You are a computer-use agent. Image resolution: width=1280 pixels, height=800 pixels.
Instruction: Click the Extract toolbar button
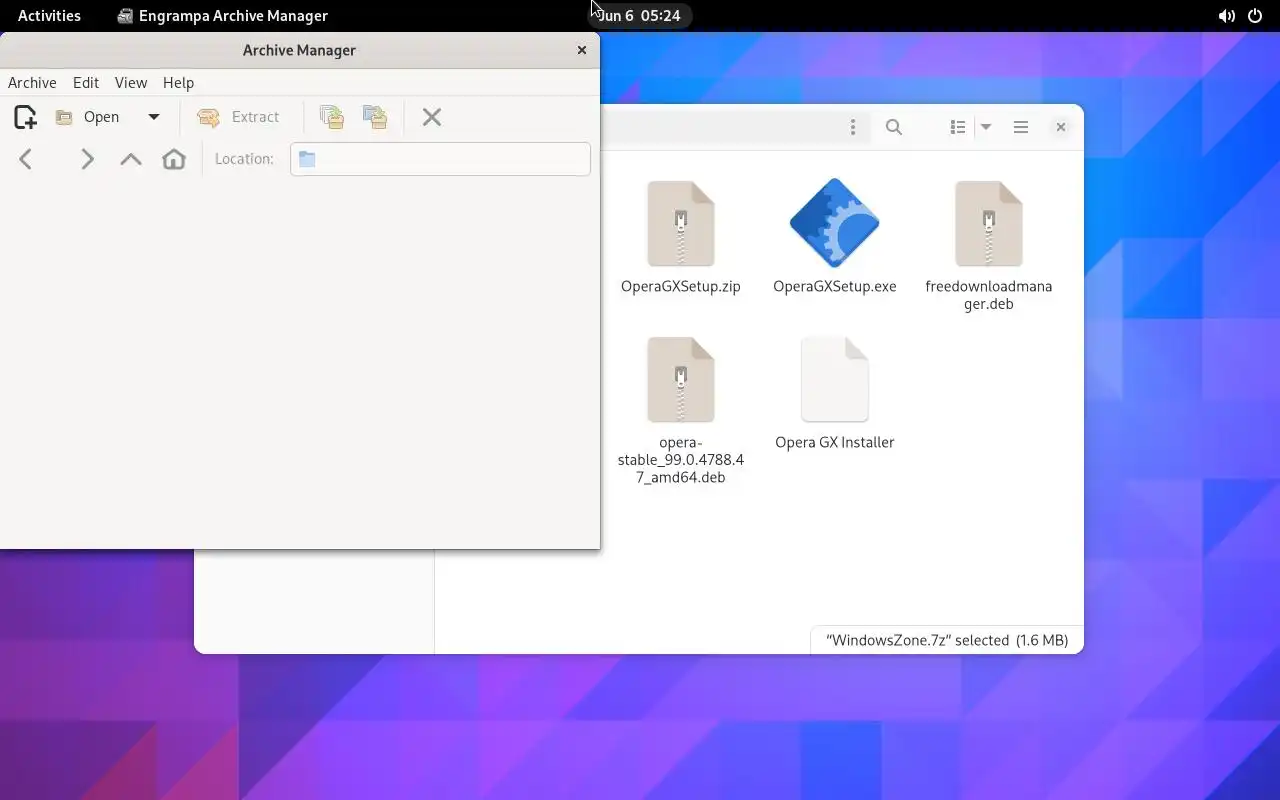click(x=238, y=117)
